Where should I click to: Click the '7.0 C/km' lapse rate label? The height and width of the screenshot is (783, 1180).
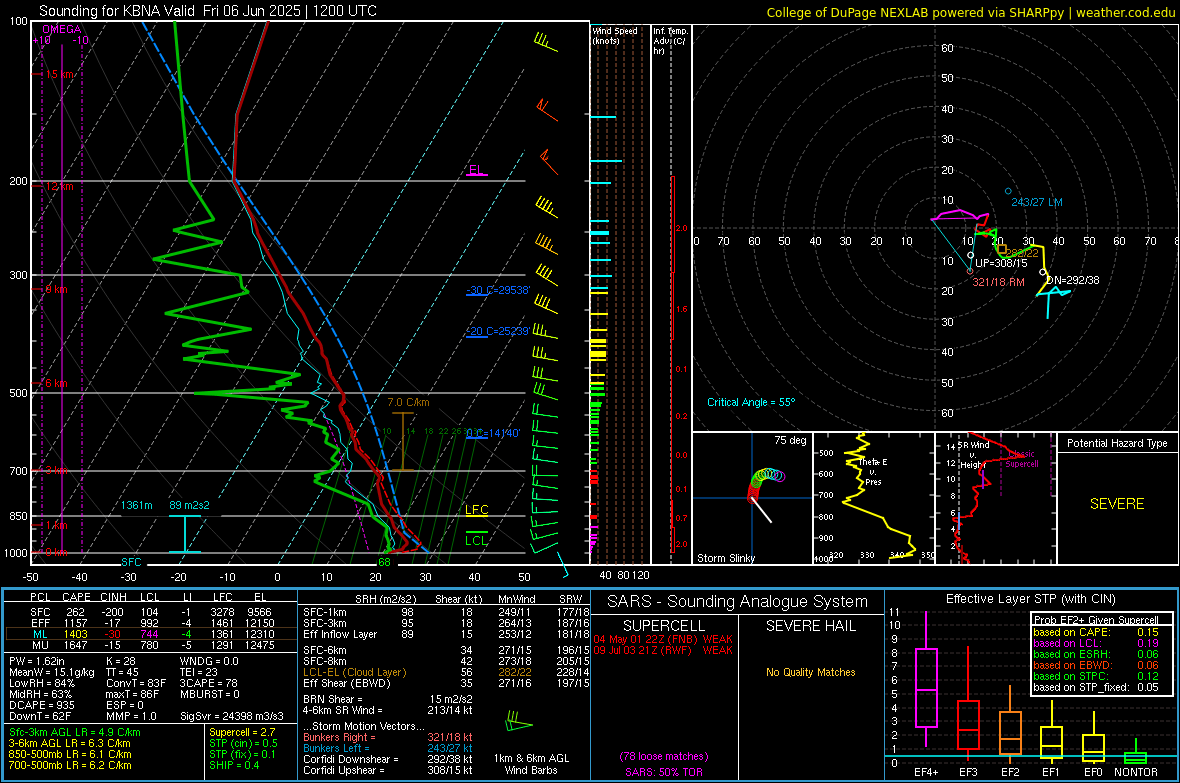coord(408,402)
